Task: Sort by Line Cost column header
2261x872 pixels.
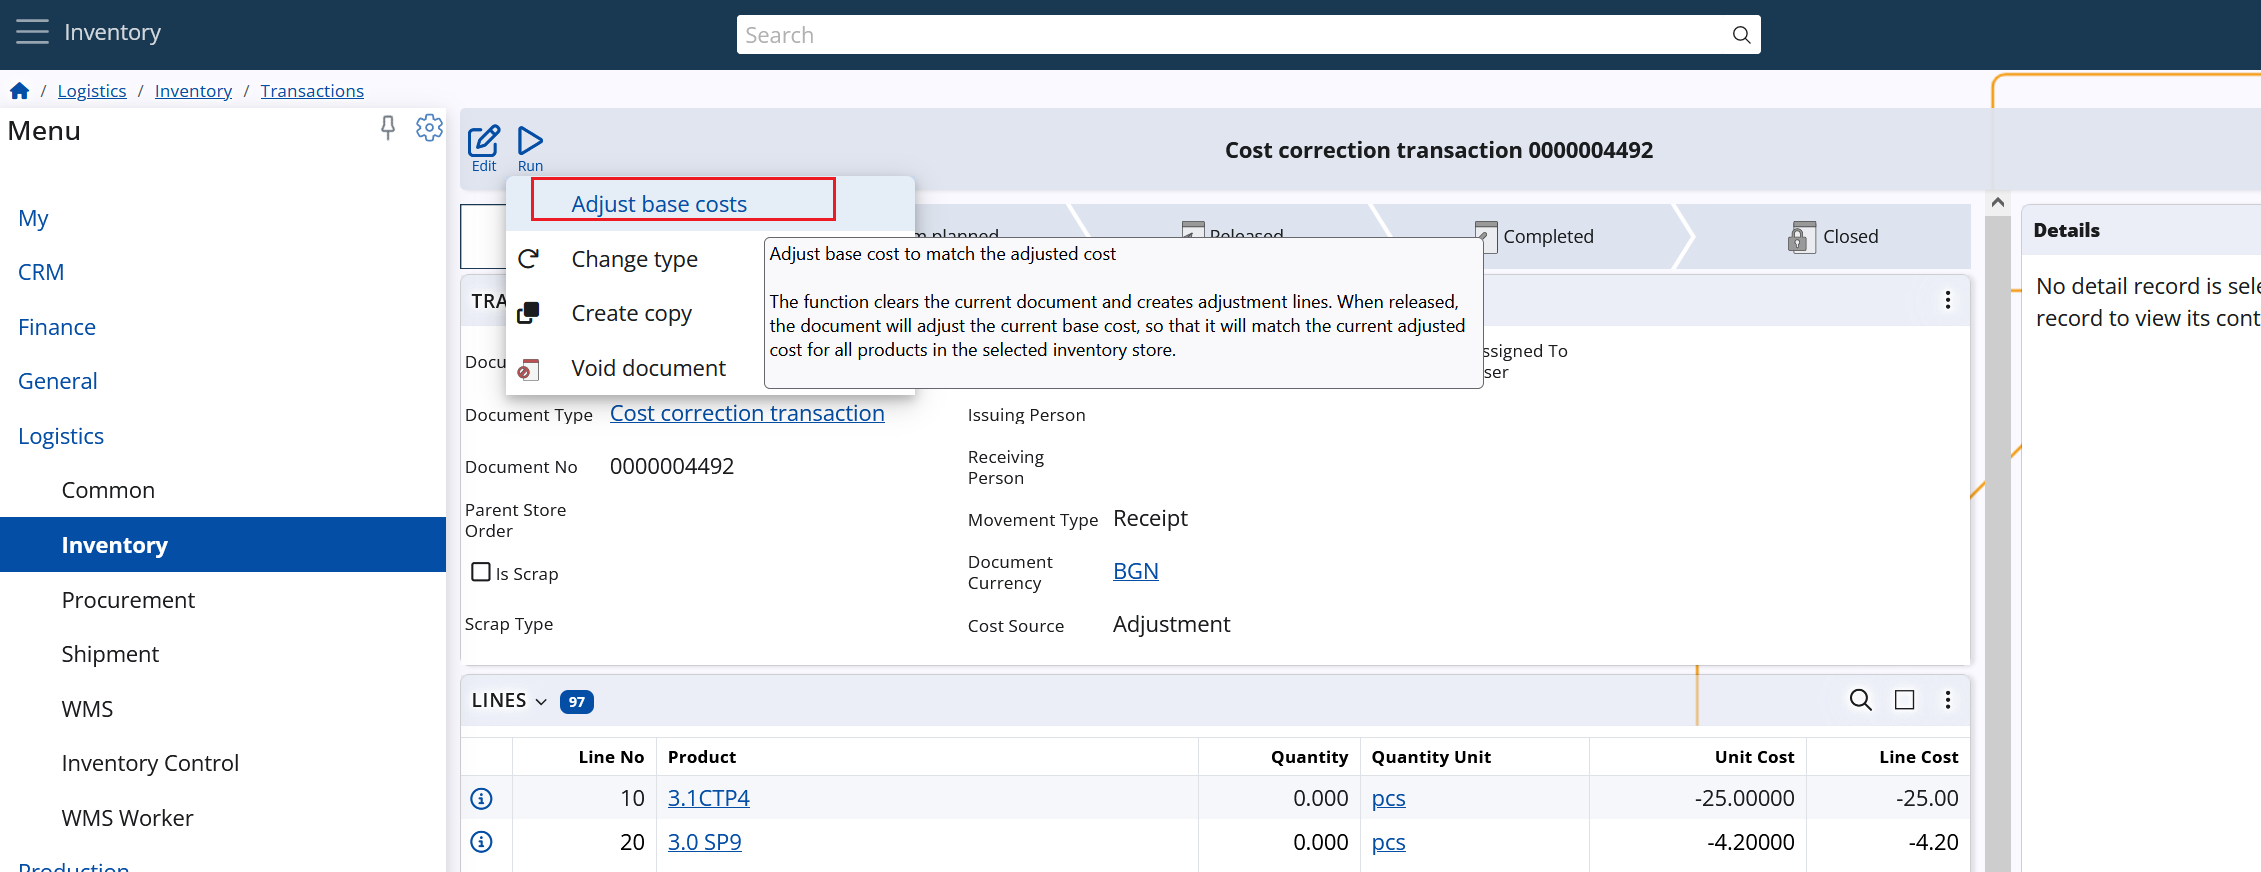Action: [1918, 757]
